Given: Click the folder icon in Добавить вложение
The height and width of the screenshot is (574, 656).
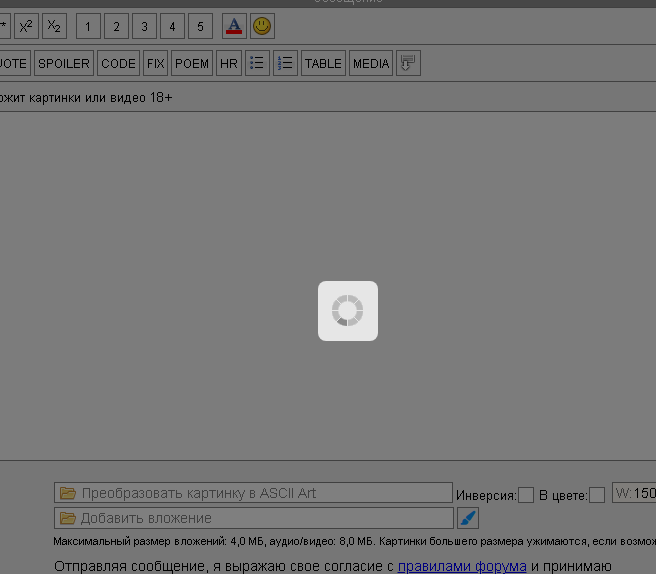Looking at the screenshot, I should [x=68, y=518].
